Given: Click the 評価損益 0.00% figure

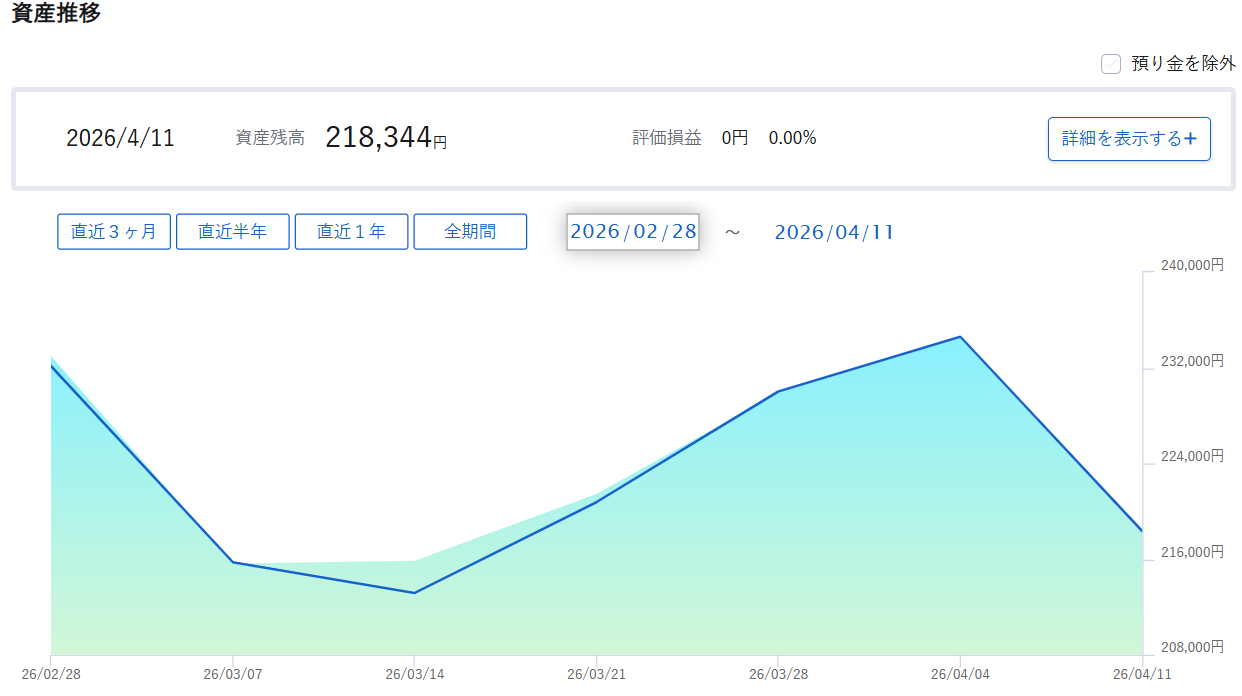Looking at the screenshot, I should pyautogui.click(x=792, y=138).
